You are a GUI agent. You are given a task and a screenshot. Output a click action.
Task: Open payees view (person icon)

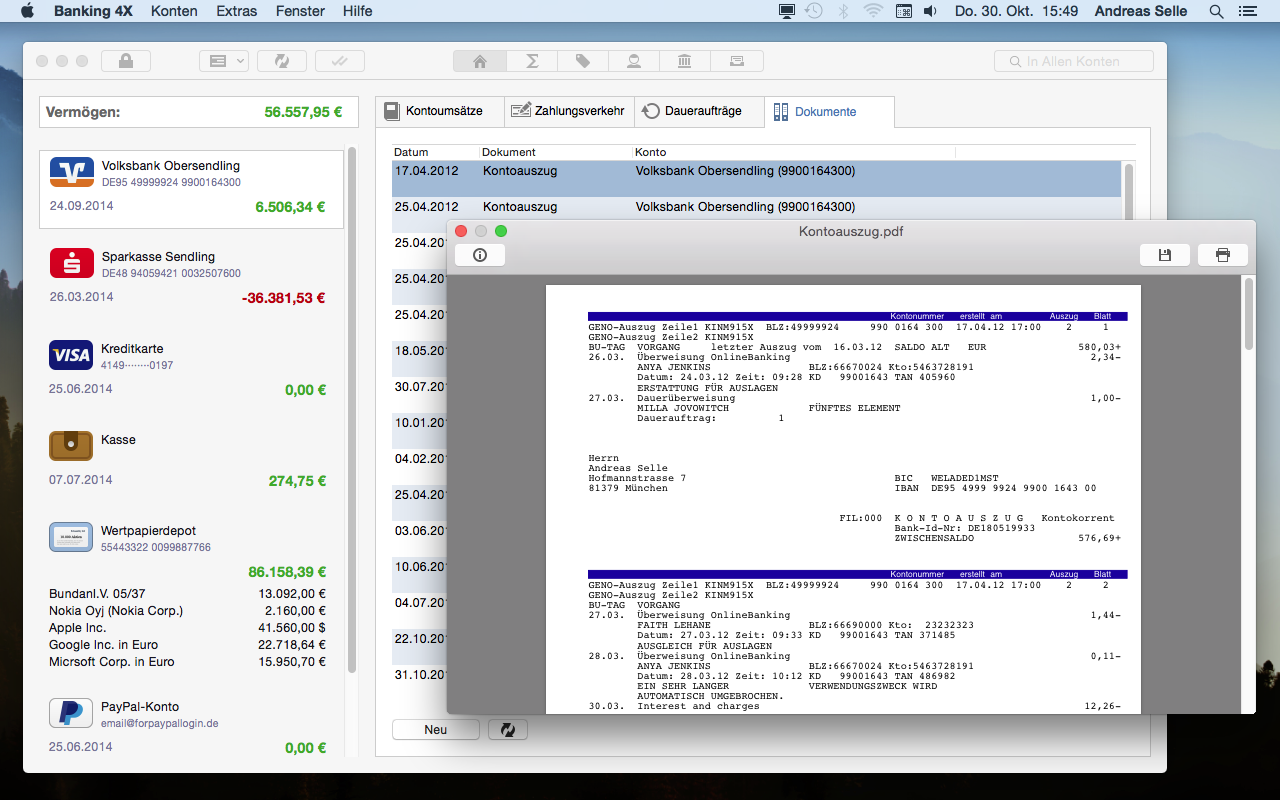(634, 60)
